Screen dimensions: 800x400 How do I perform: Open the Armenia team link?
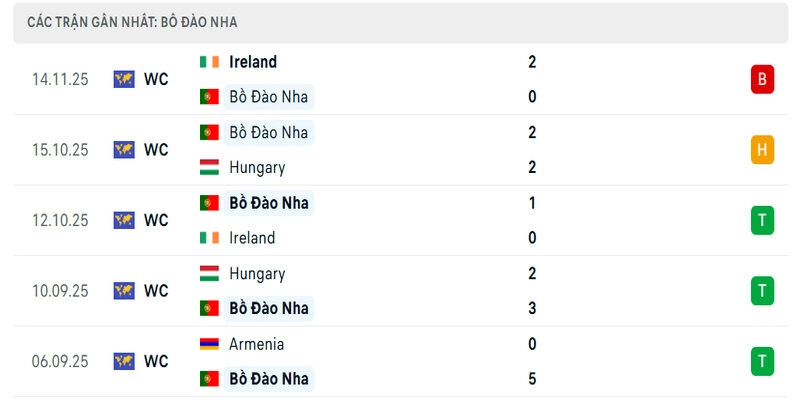point(256,344)
